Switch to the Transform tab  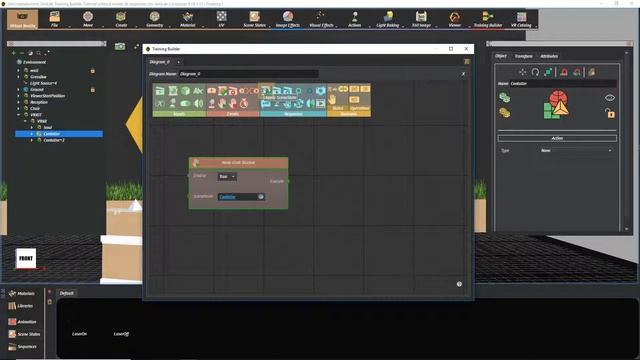[523, 56]
